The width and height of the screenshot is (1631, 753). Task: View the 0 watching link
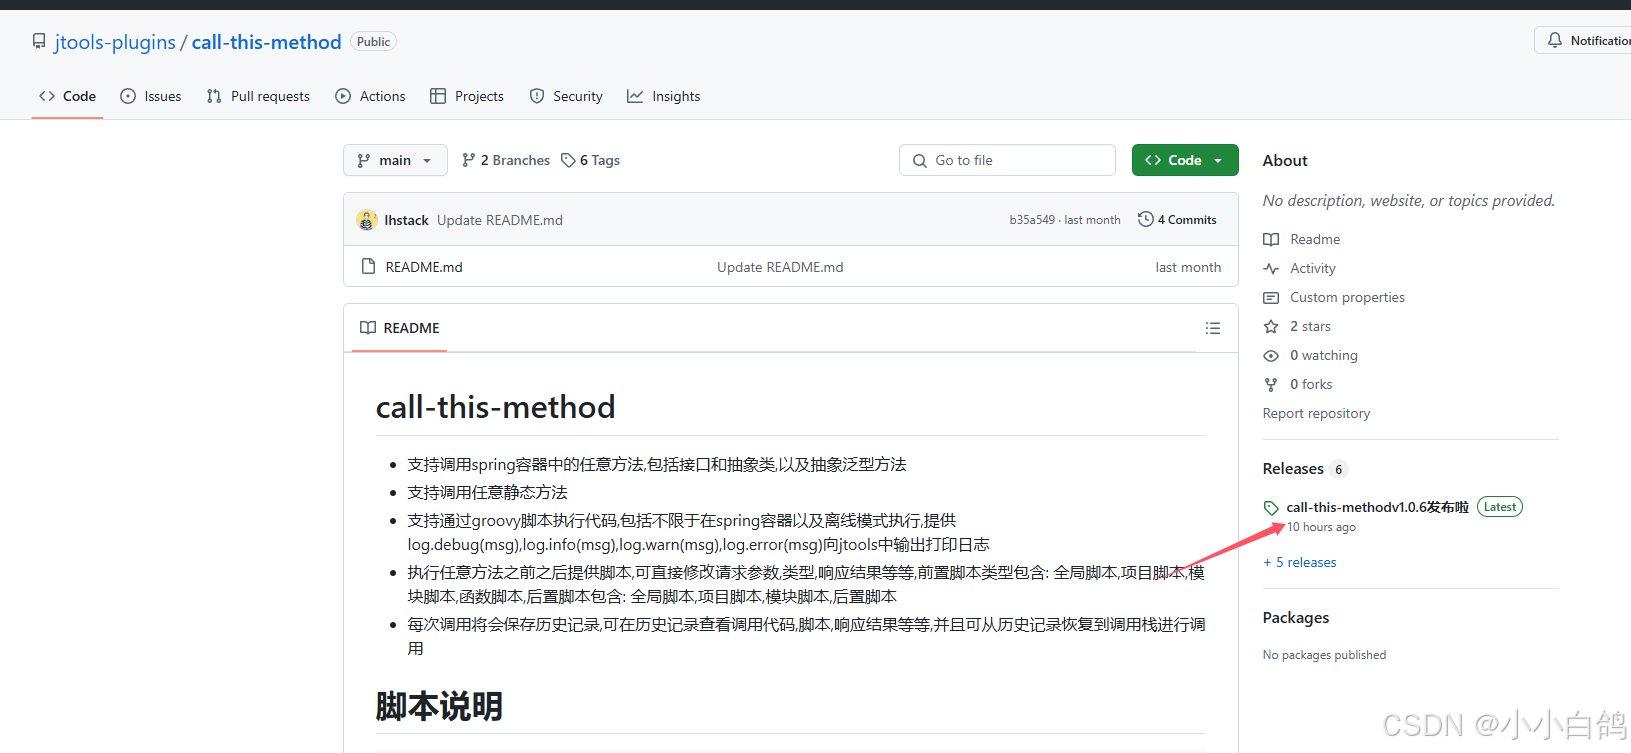(x=1311, y=355)
